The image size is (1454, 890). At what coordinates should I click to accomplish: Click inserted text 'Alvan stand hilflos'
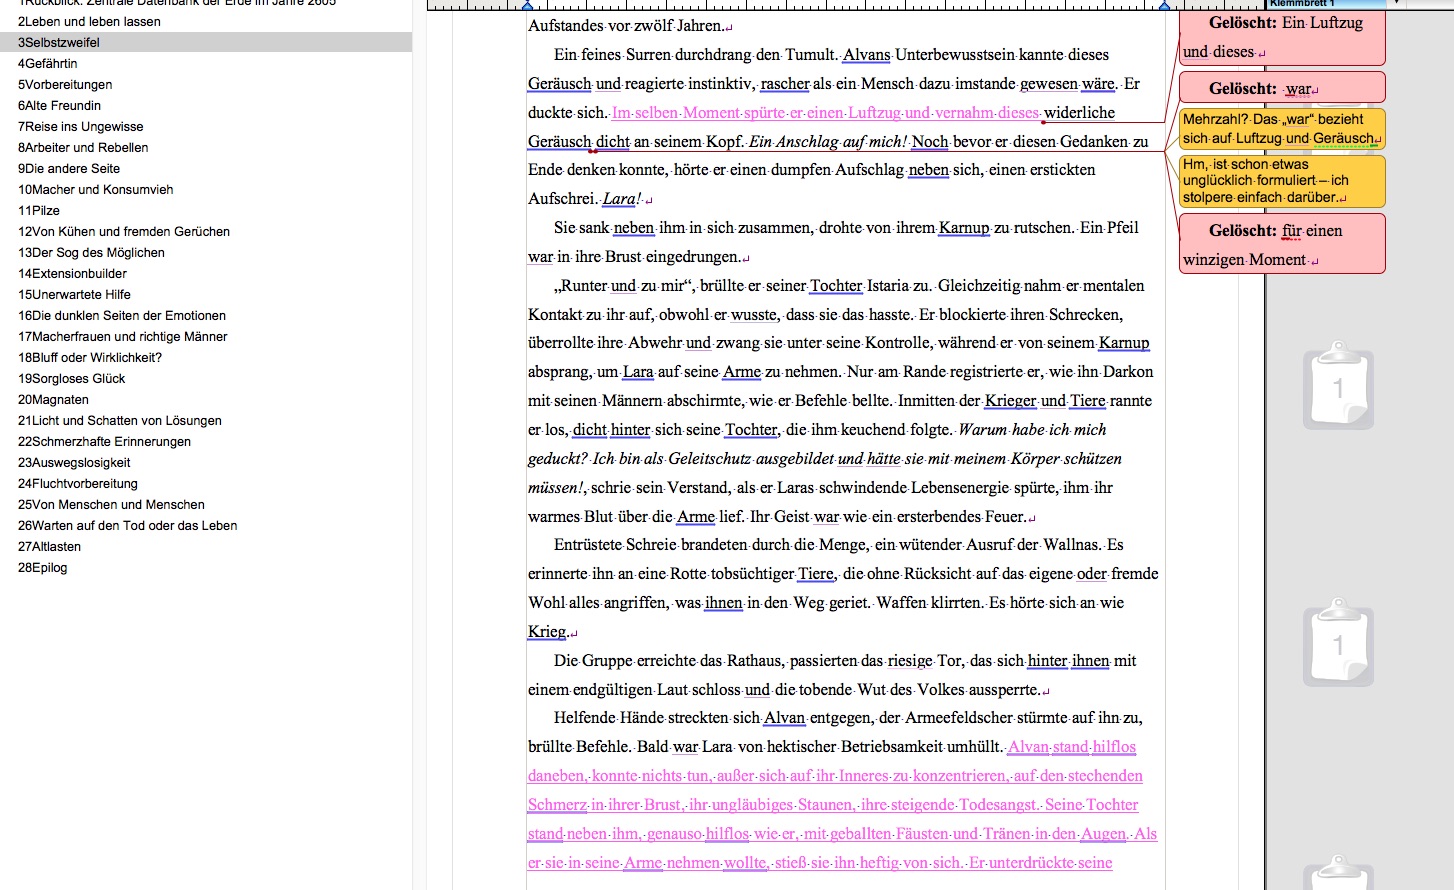click(x=1072, y=747)
